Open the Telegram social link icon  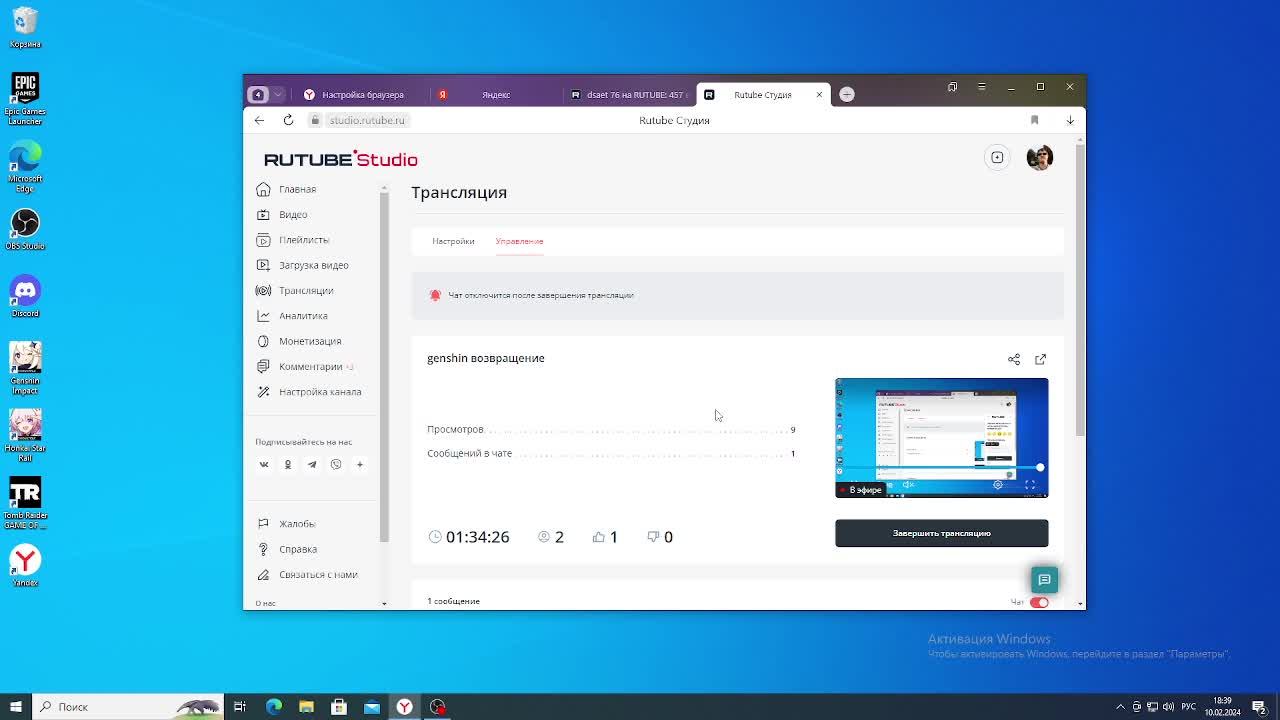tap(312, 464)
